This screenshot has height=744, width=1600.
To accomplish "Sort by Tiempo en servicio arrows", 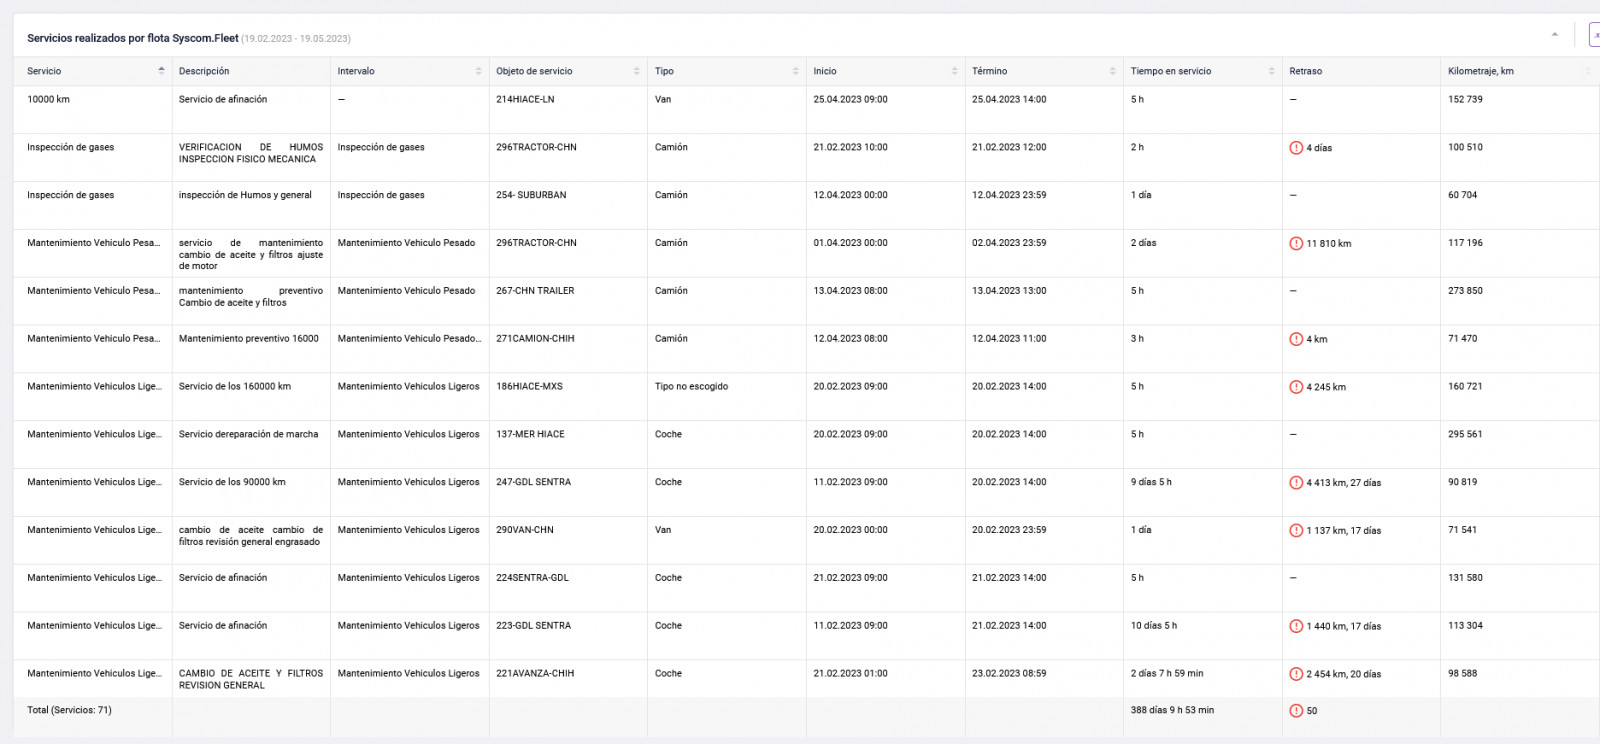I will coord(1271,71).
